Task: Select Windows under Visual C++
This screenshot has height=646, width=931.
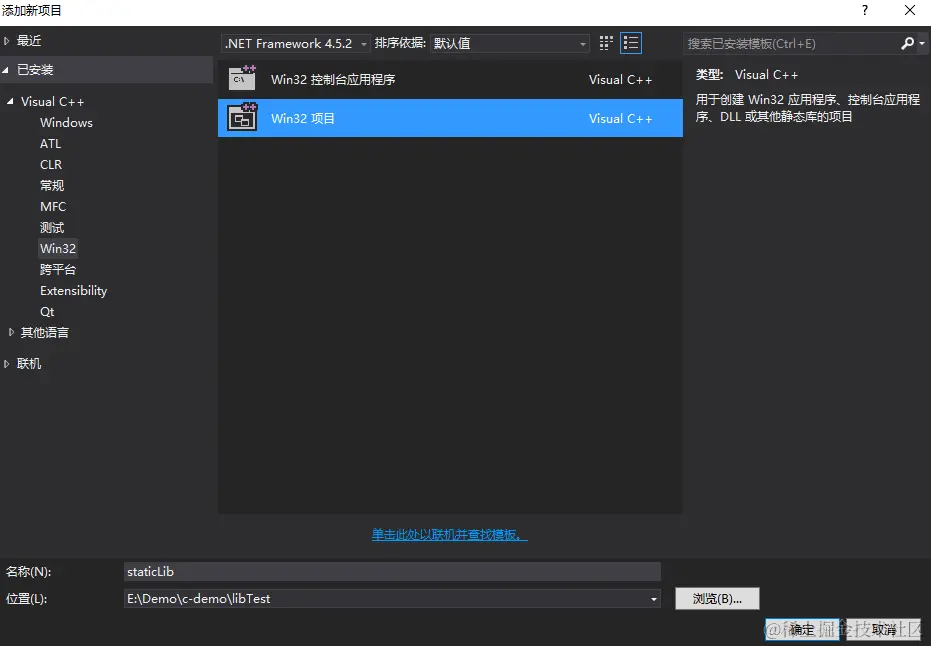Action: pos(66,123)
